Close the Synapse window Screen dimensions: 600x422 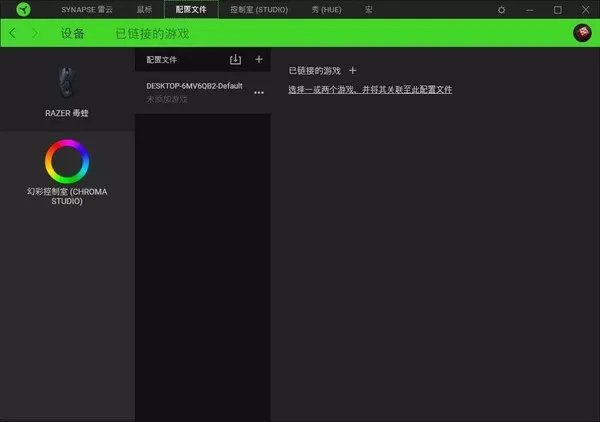click(585, 10)
